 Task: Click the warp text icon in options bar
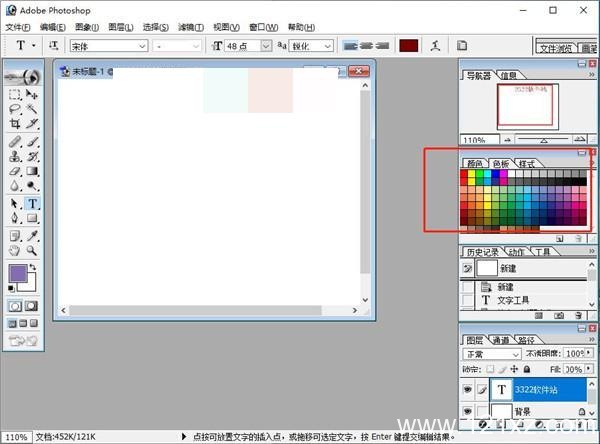pos(434,45)
